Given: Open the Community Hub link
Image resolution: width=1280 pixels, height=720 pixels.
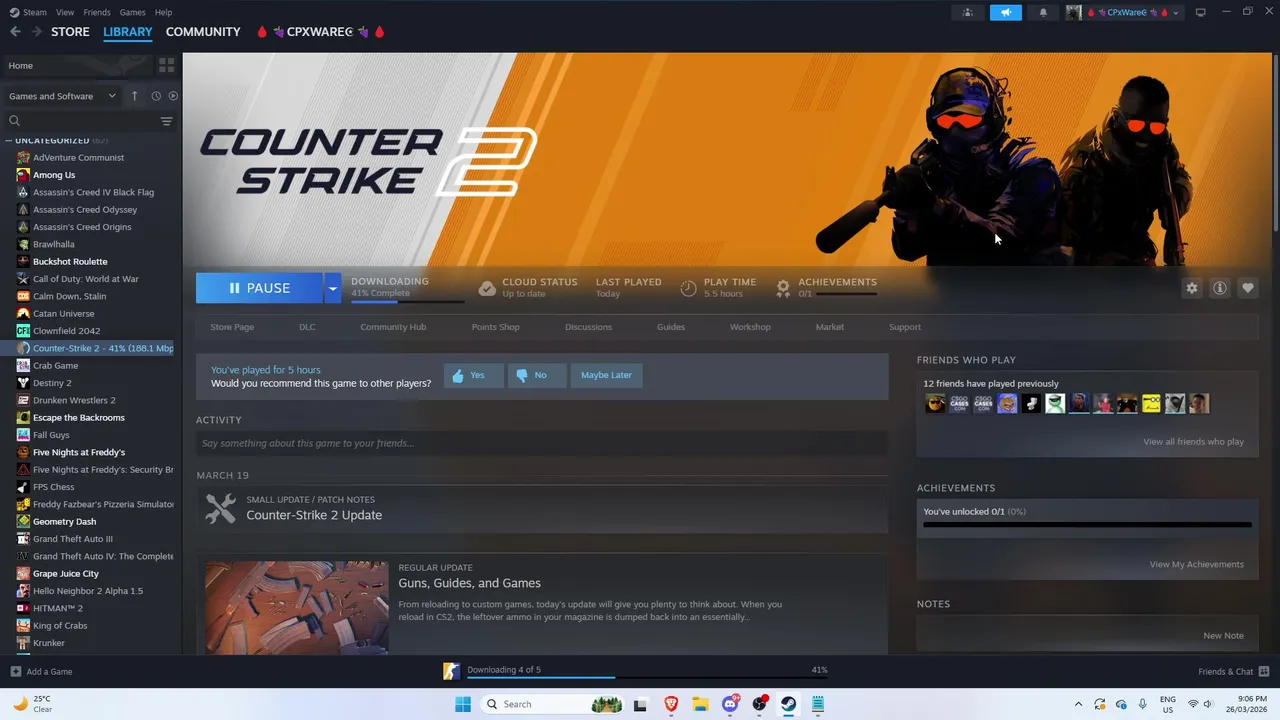Looking at the screenshot, I should coord(393,327).
